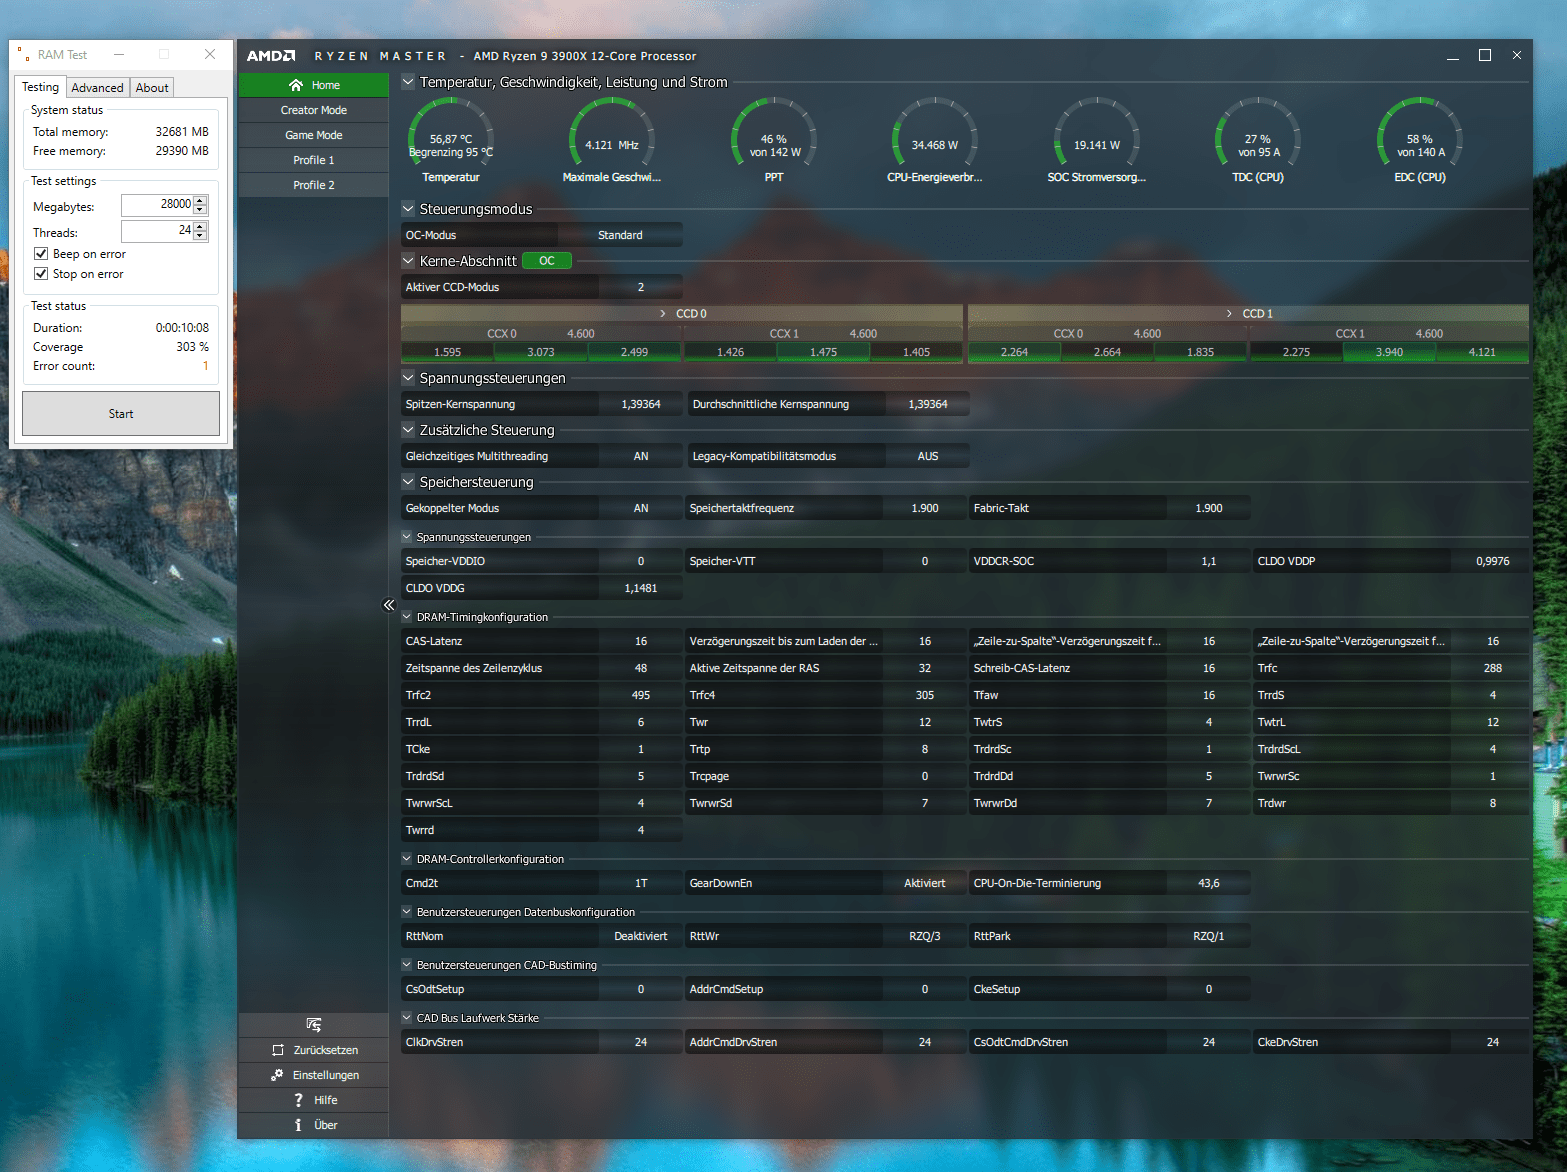
Task: Click the Über label
Action: point(326,1125)
